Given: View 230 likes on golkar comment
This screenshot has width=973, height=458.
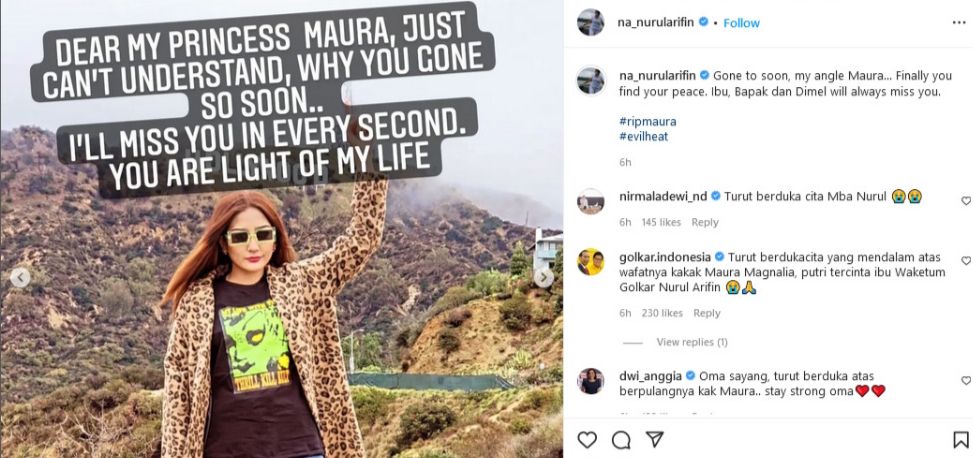Looking at the screenshot, I should (661, 313).
